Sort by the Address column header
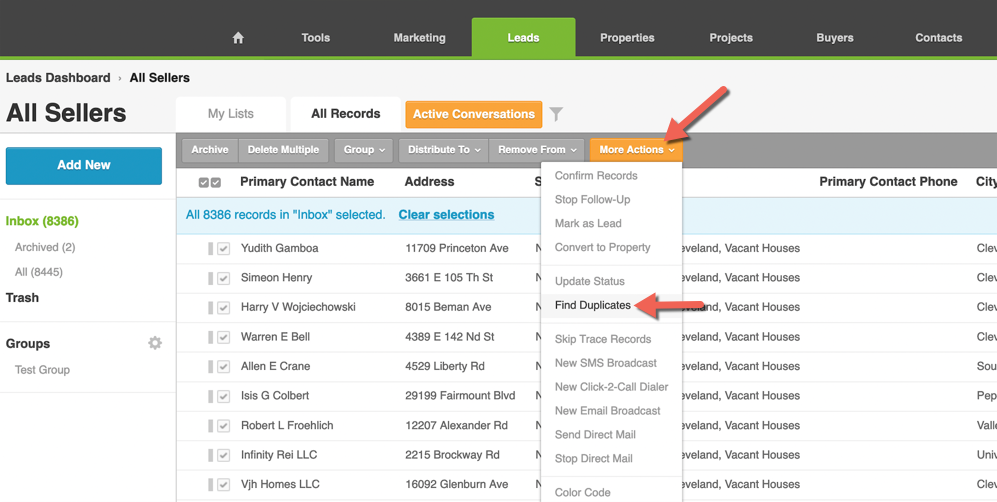997x502 pixels. [429, 182]
